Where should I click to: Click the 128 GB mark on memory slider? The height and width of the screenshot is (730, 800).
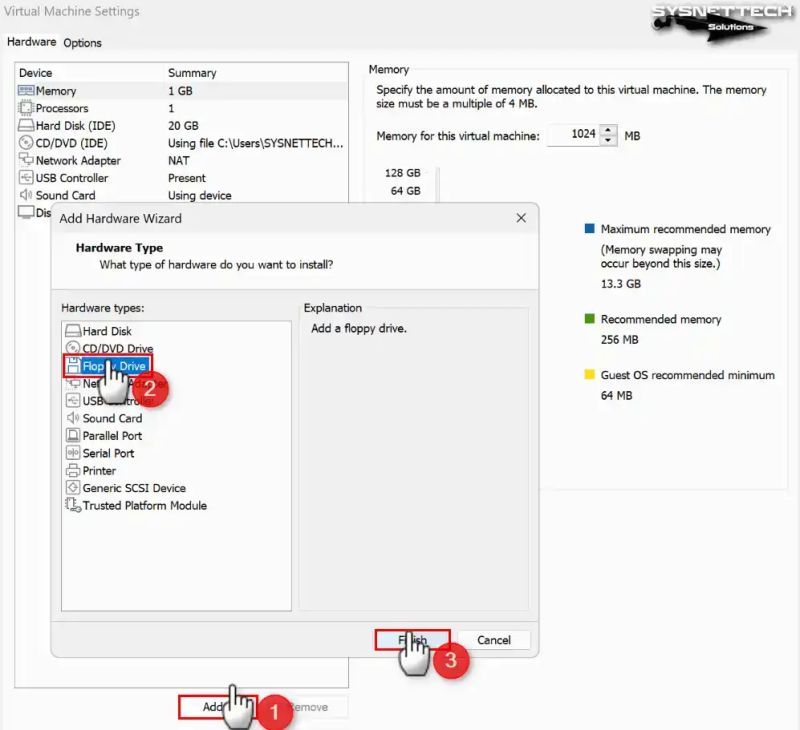point(403,173)
